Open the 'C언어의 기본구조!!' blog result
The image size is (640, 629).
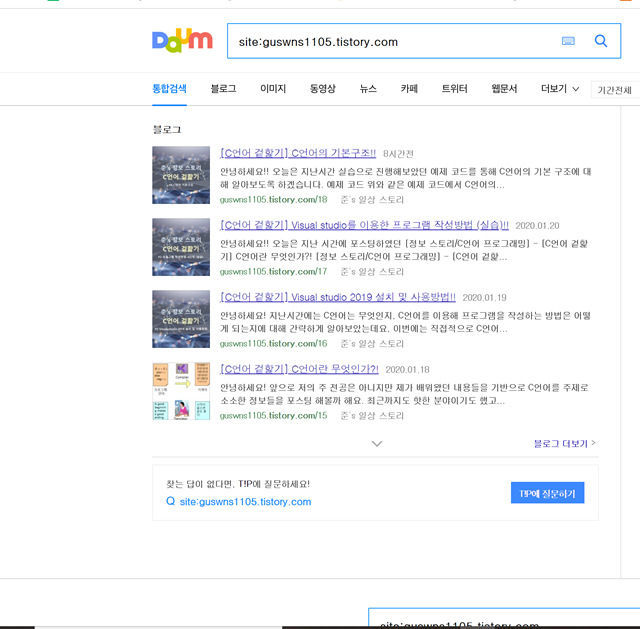point(298,153)
